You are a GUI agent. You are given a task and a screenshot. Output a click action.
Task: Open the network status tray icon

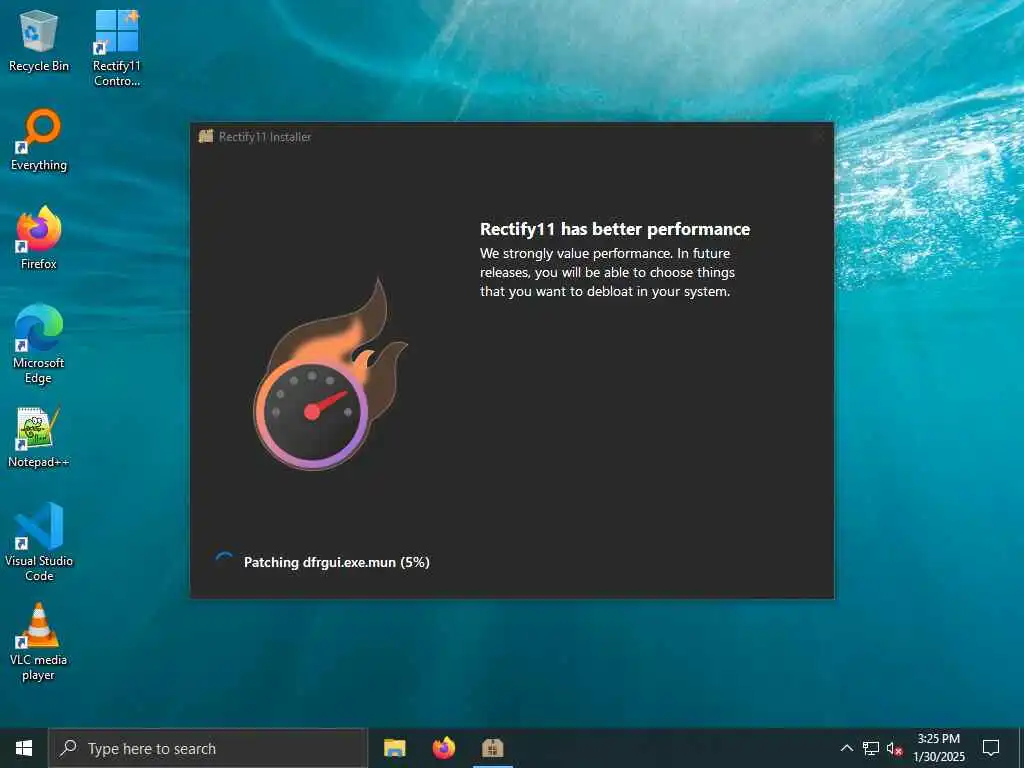[871, 748]
